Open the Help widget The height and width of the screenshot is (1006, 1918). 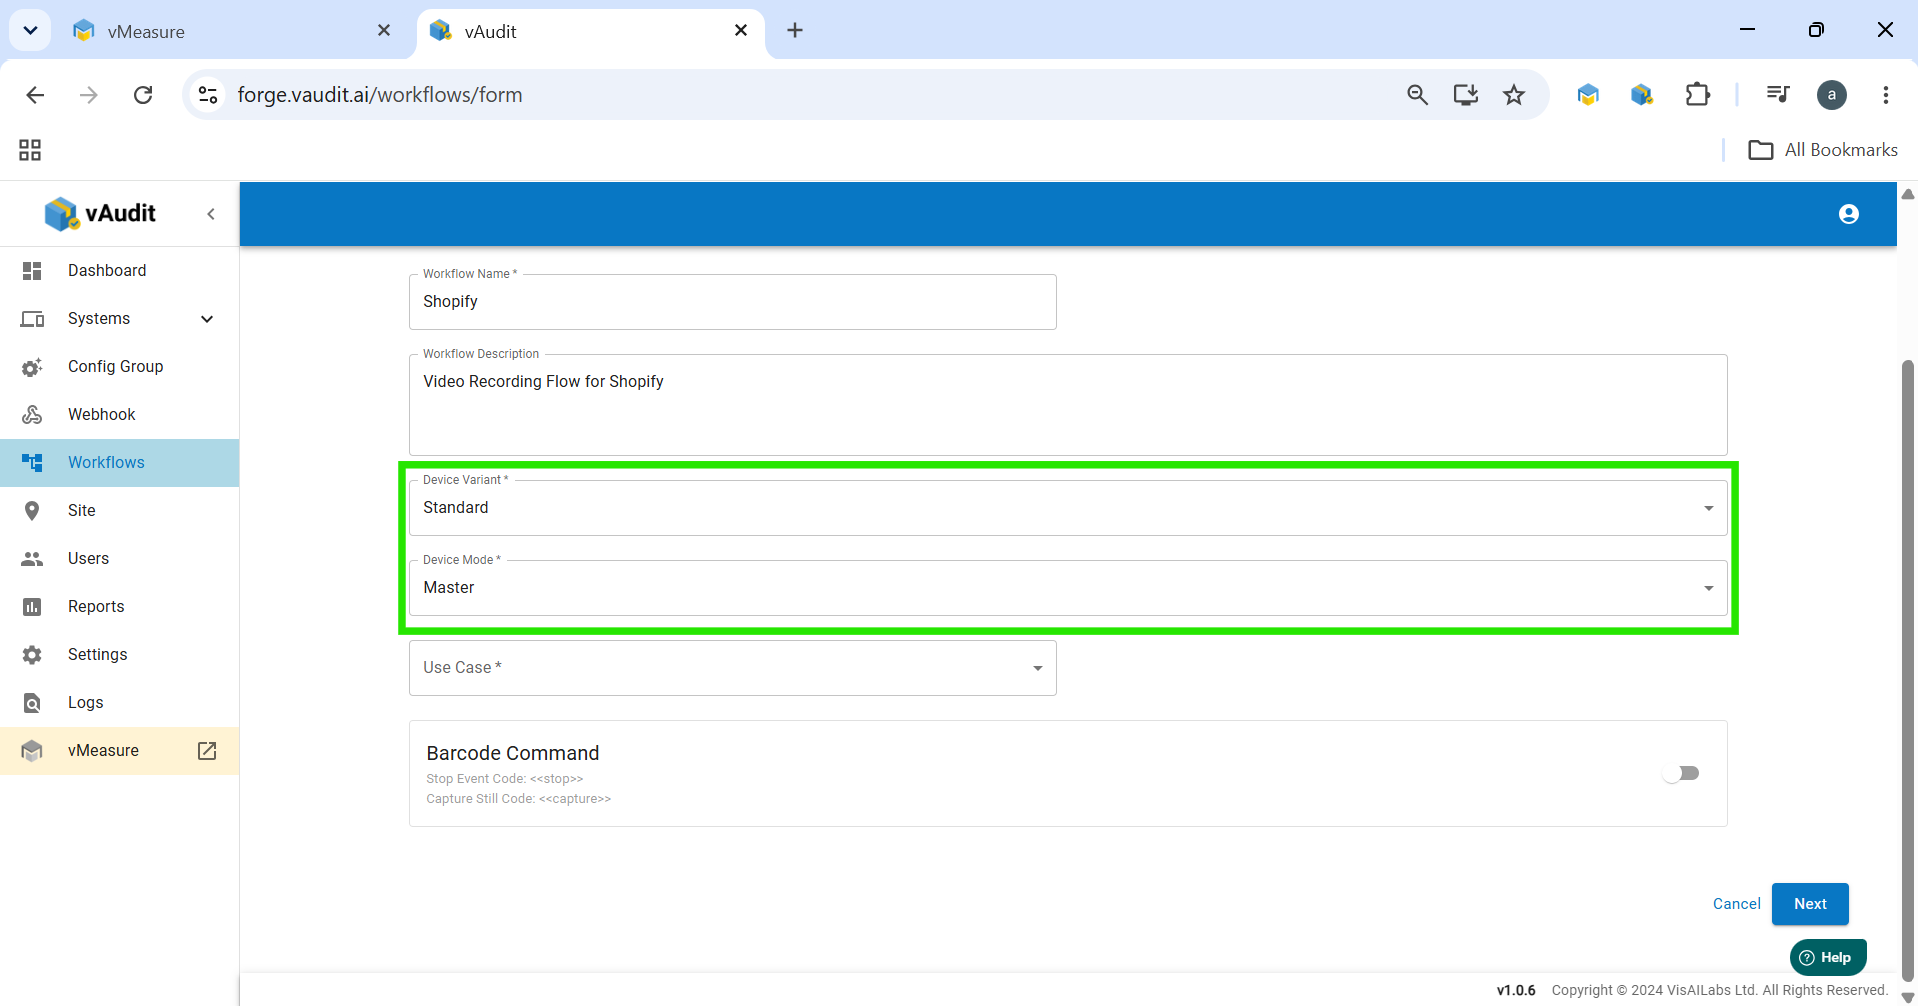point(1827,957)
